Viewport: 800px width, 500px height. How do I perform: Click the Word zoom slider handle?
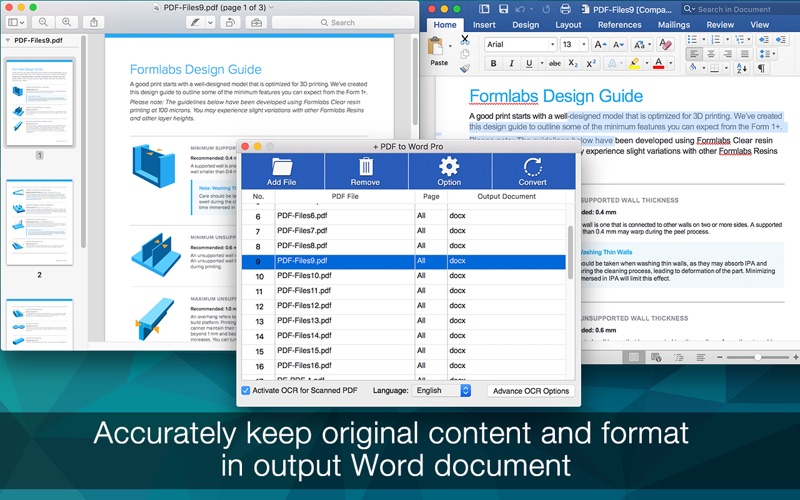tap(758, 357)
